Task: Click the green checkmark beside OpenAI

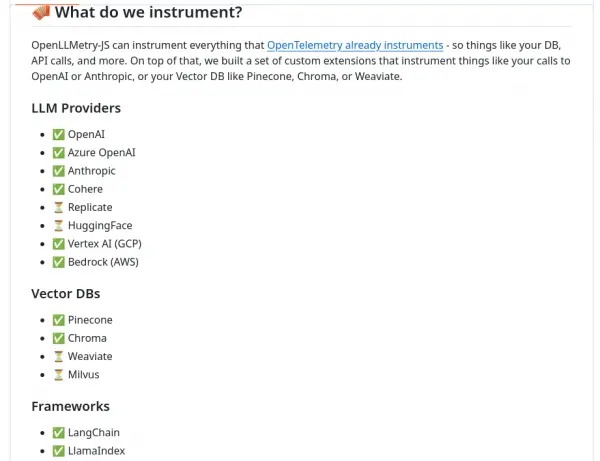Action: 58,135
